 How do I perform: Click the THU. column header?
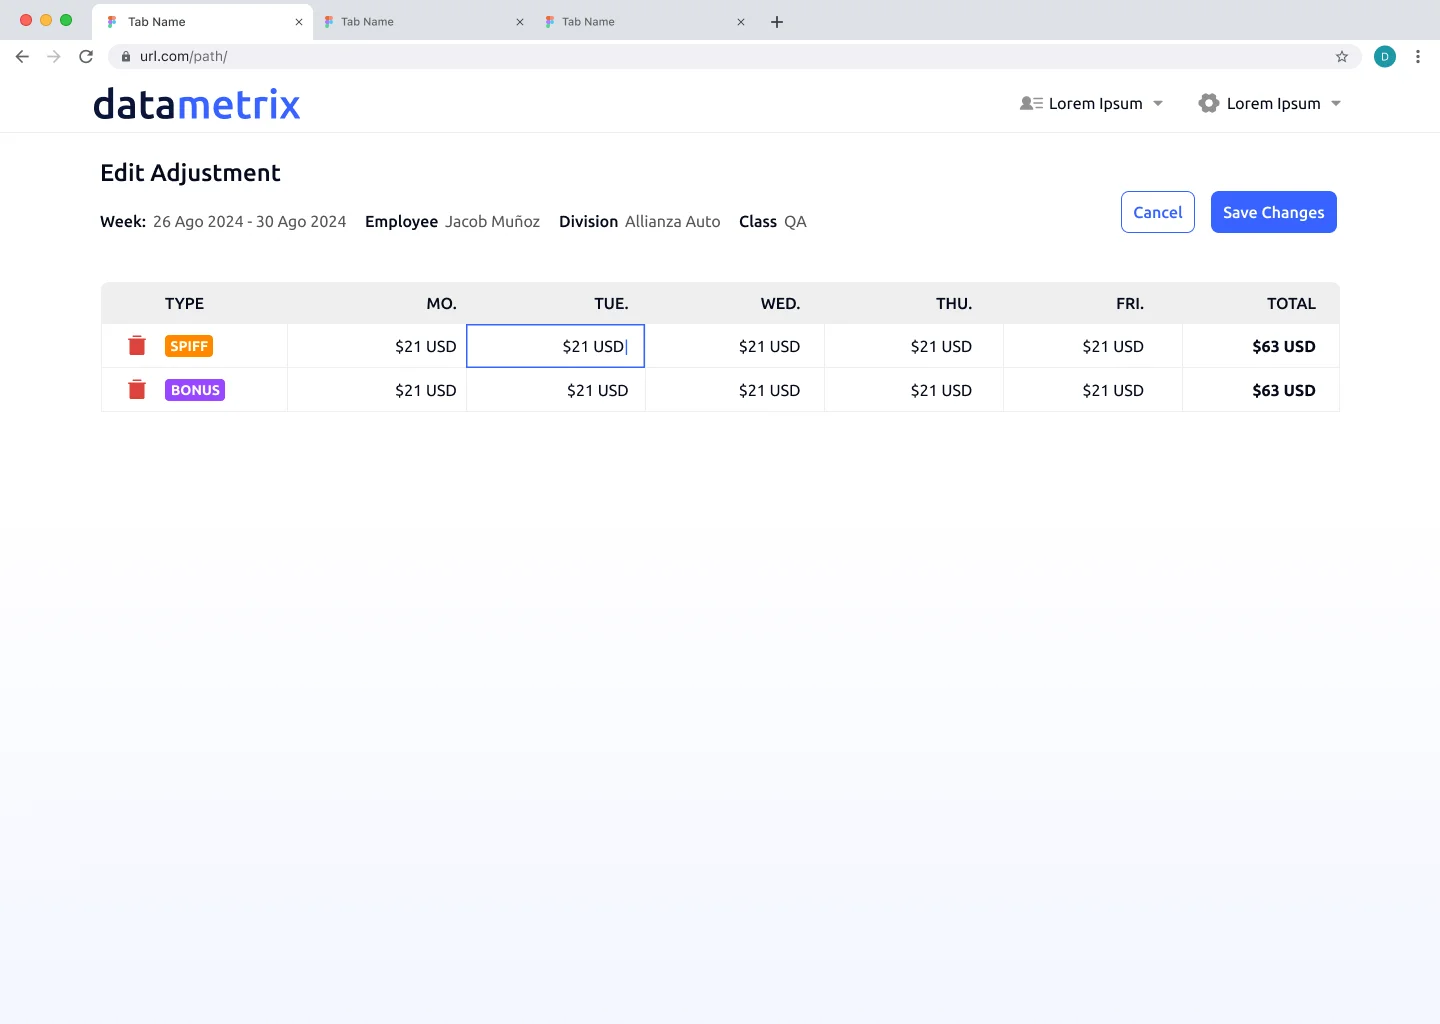(x=954, y=304)
